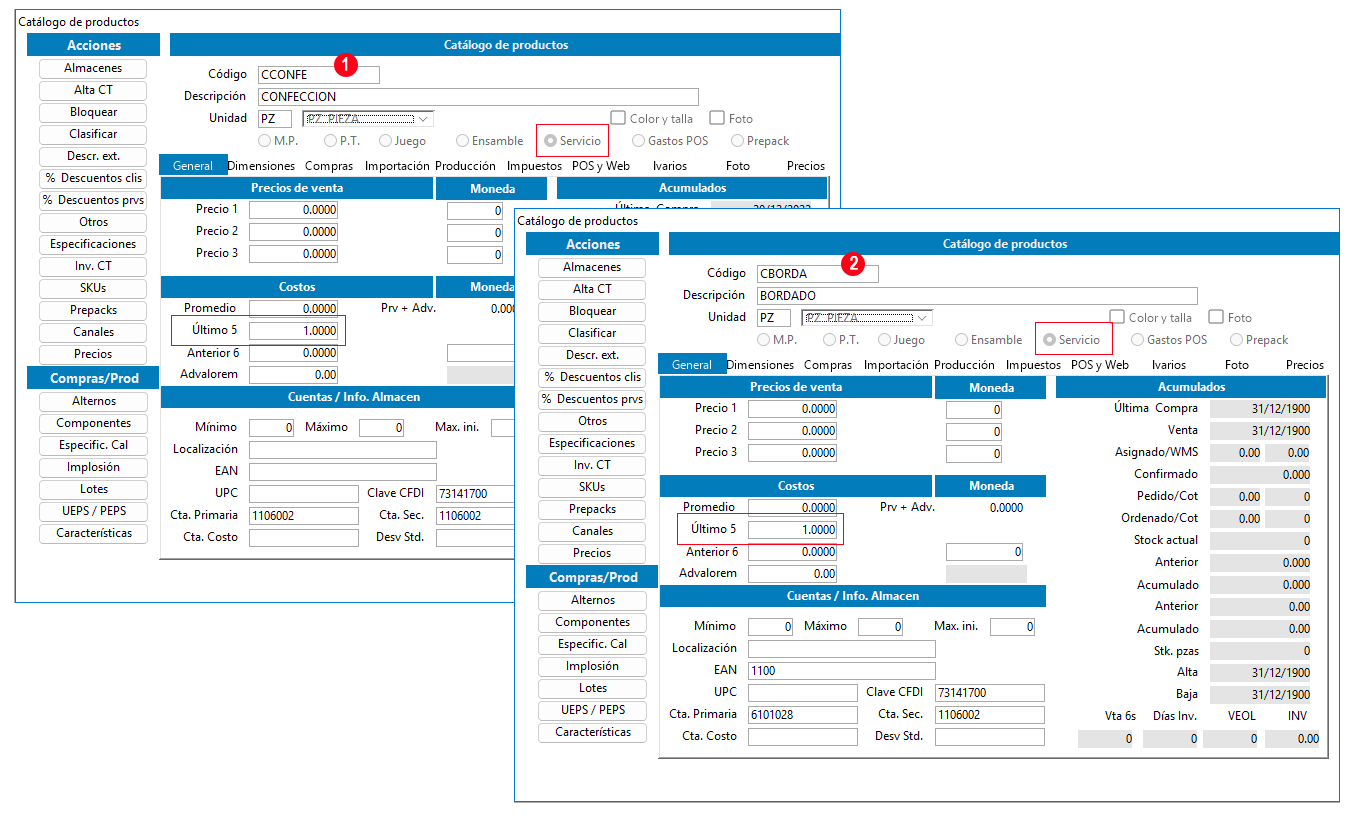
Task: Pick Ensamble radio in CCONFE window
Action: 462,141
